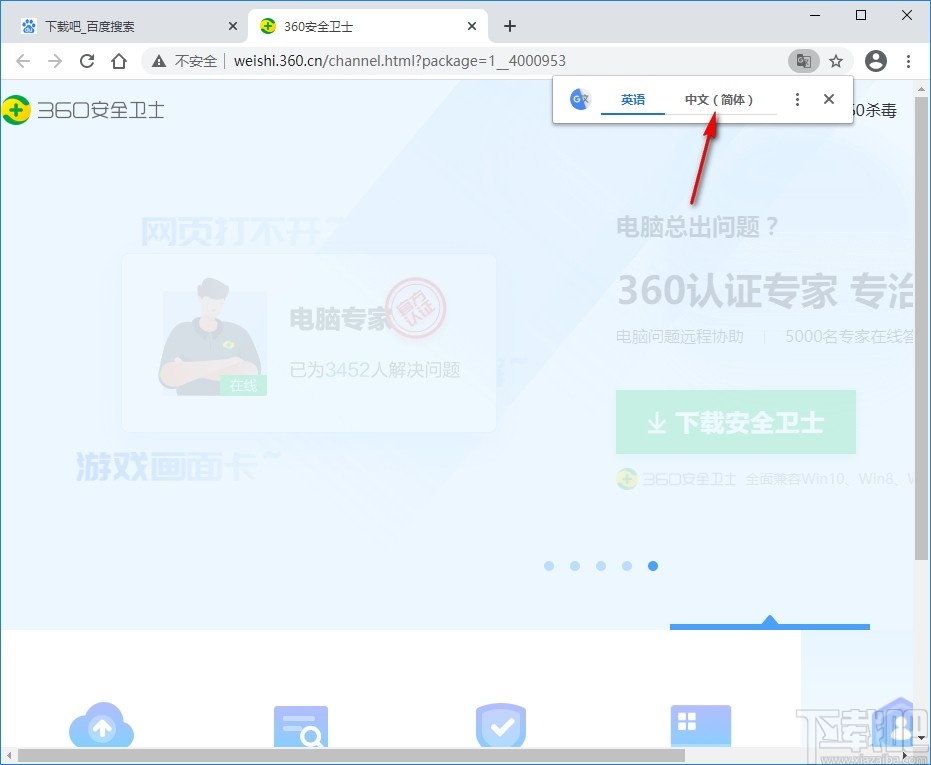Switch to the 下载吧_百度搜索 tab

pos(120,25)
